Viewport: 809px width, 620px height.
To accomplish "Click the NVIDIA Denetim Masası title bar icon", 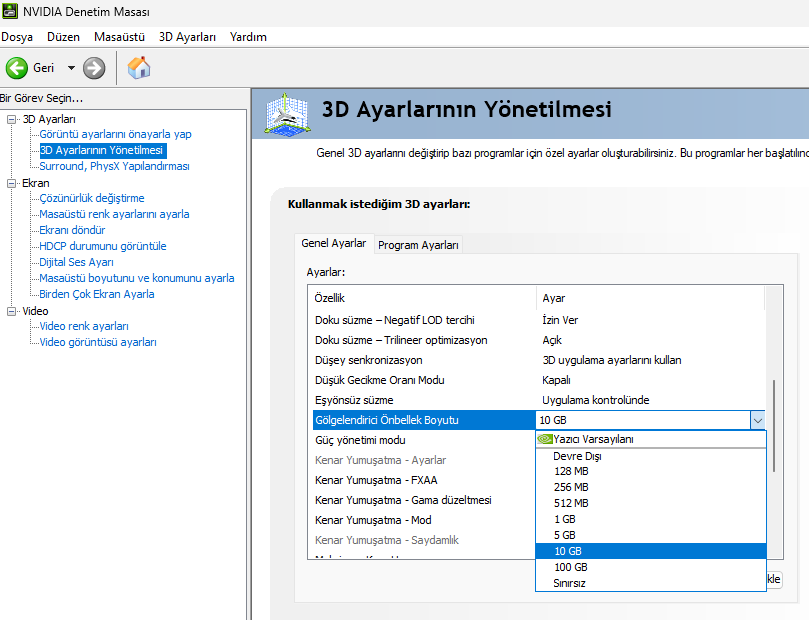I will [10, 11].
